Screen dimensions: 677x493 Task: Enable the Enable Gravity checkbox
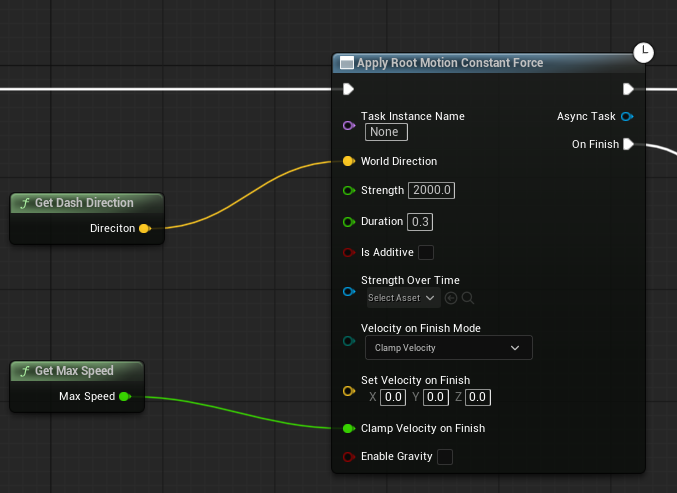(445, 457)
